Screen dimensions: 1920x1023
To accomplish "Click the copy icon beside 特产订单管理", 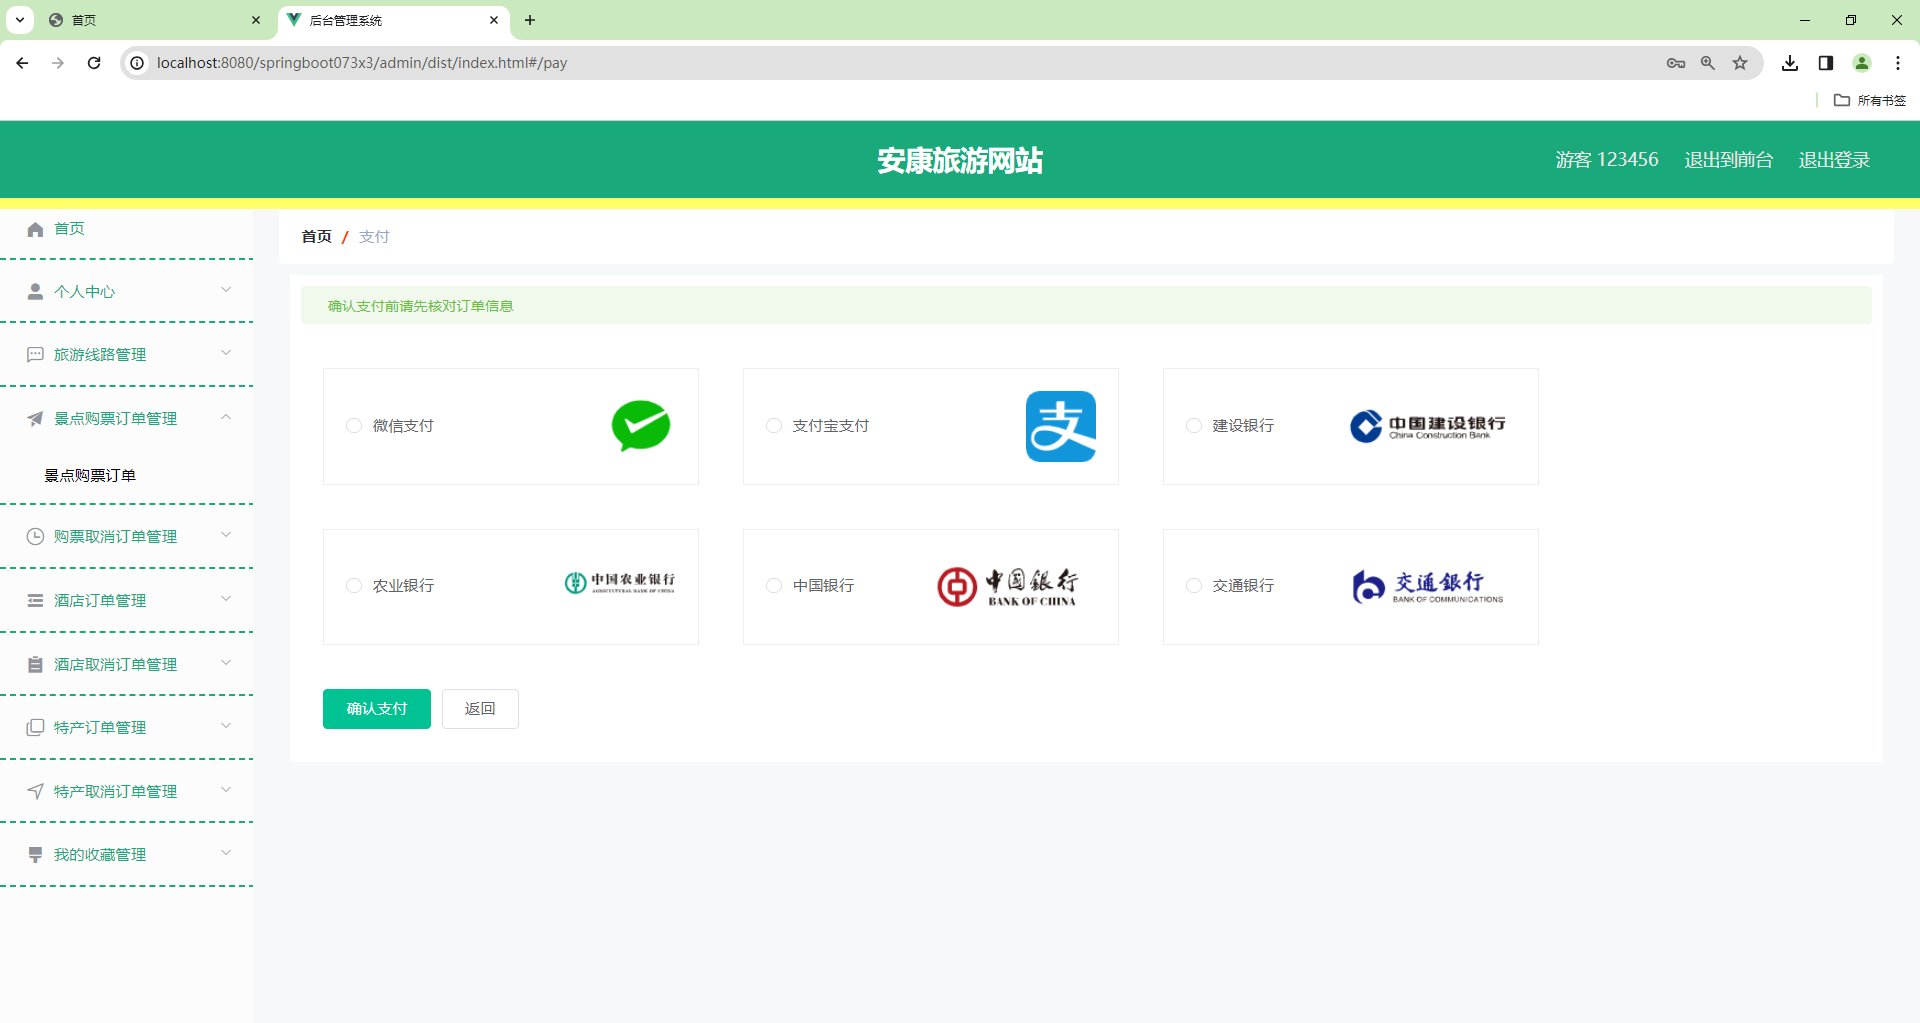I will pos(35,727).
